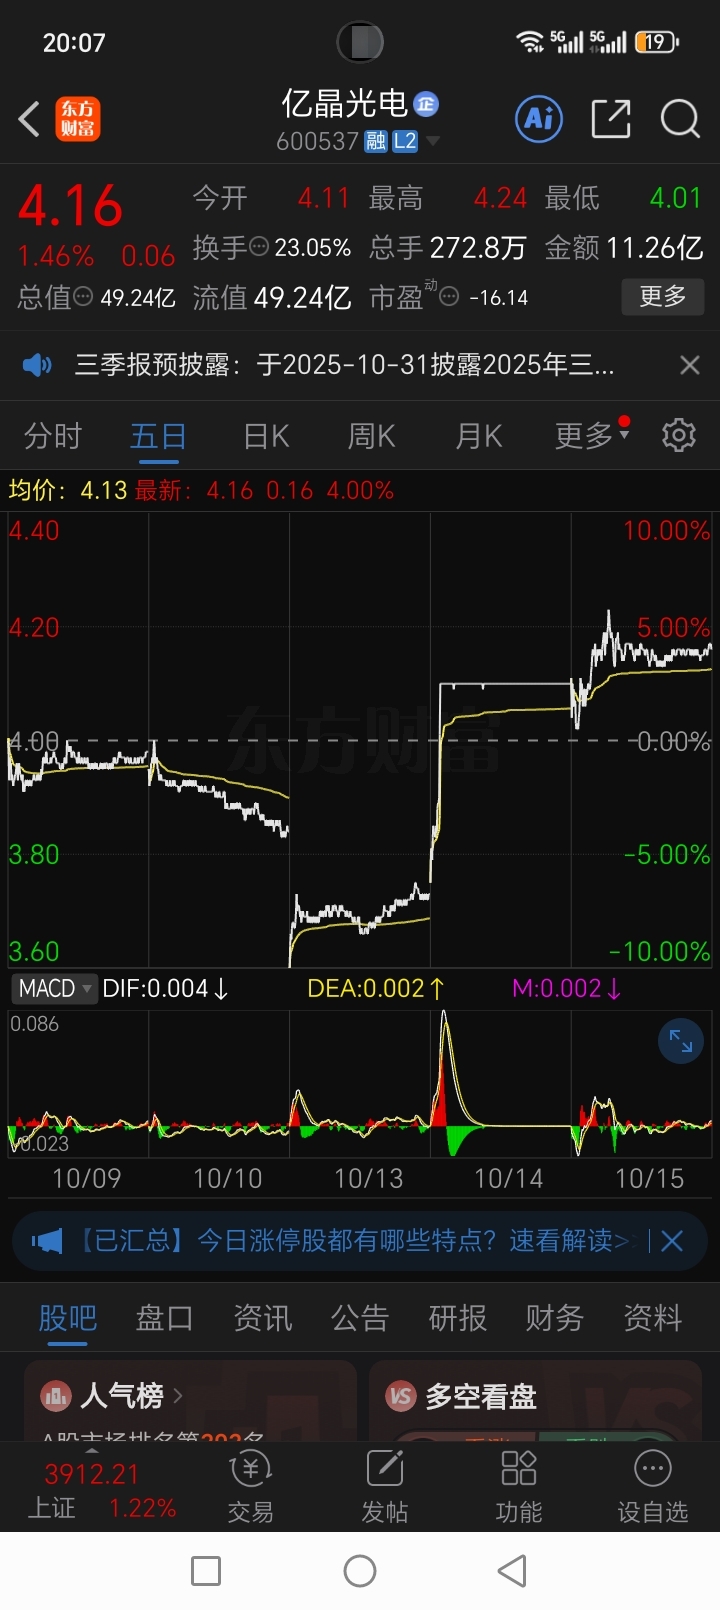This screenshot has height=1610, width=720.
Task: Open 今日涨停股都有哪些特点 banner link
Action: point(356,1241)
